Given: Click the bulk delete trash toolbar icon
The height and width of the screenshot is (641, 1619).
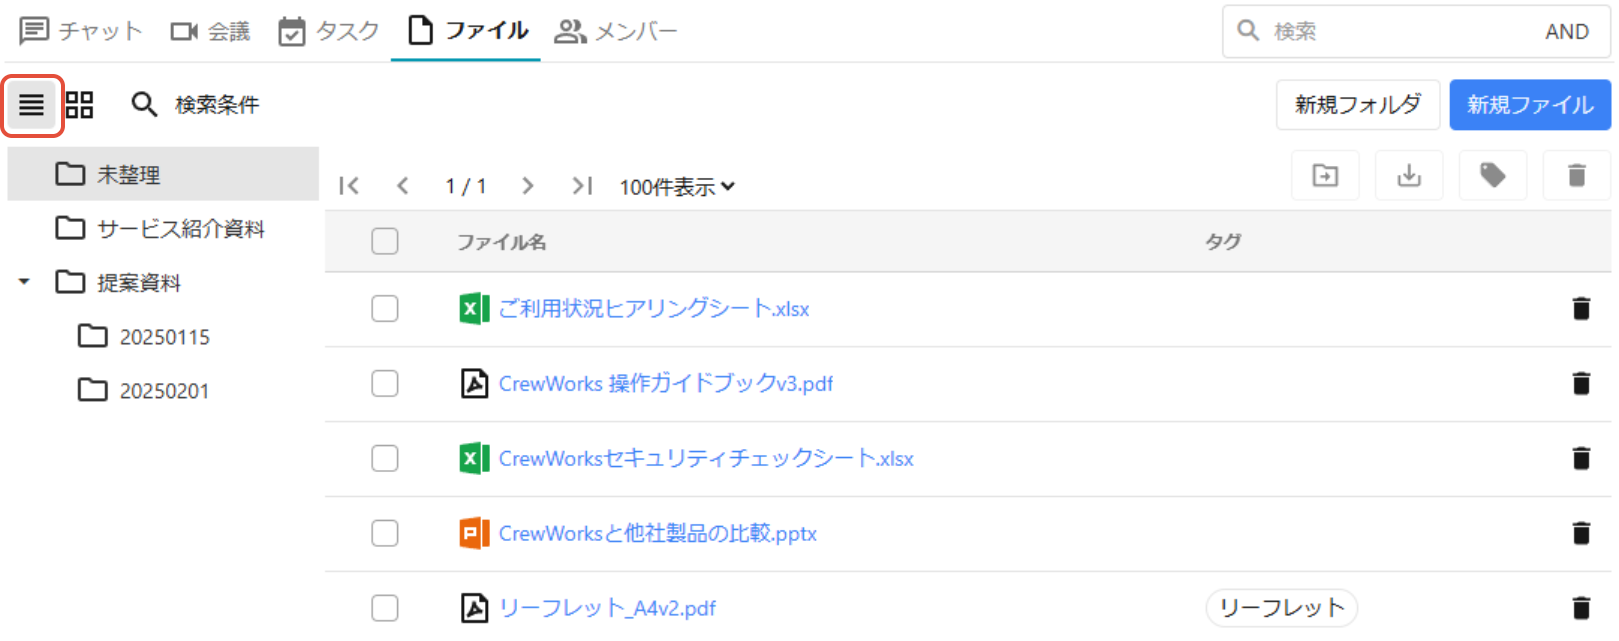Looking at the screenshot, I should (1577, 176).
